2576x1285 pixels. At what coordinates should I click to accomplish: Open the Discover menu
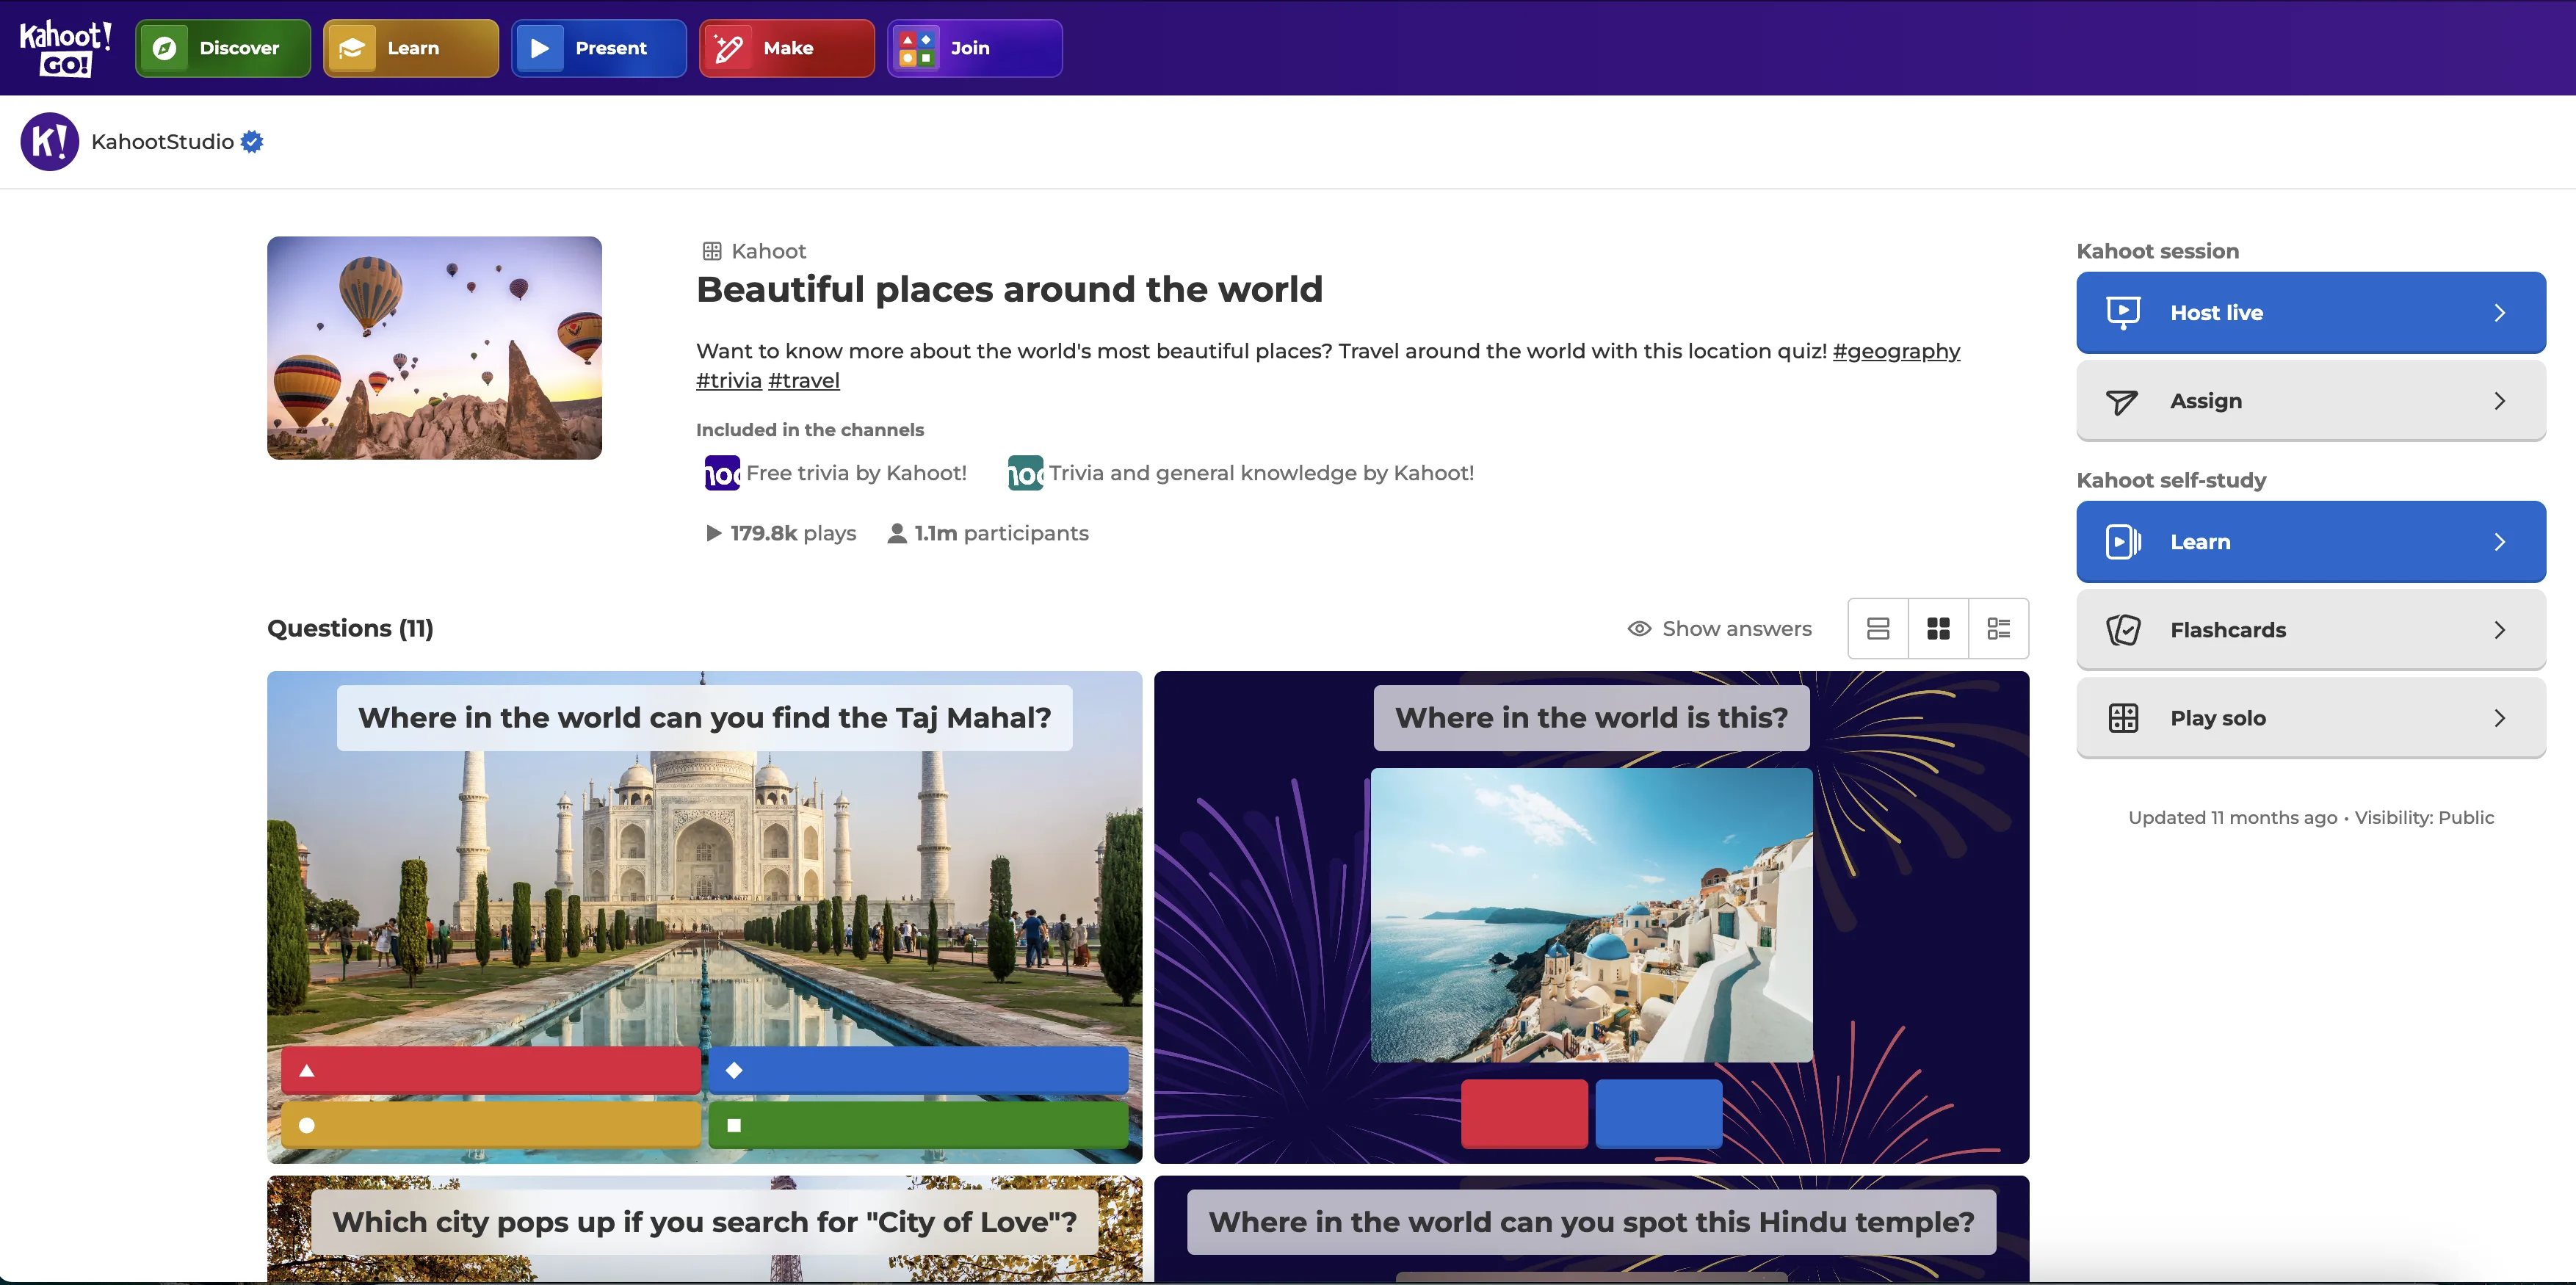[222, 47]
